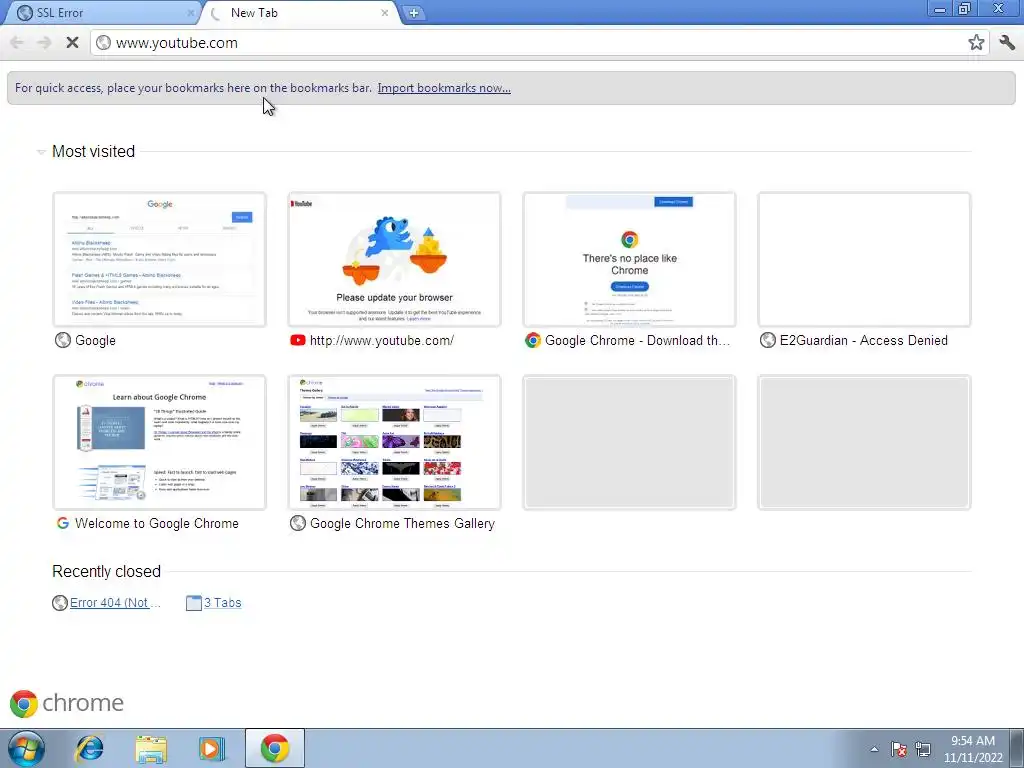
Task: Click the taskbar clock 9:54 AM
Action: (x=973, y=749)
